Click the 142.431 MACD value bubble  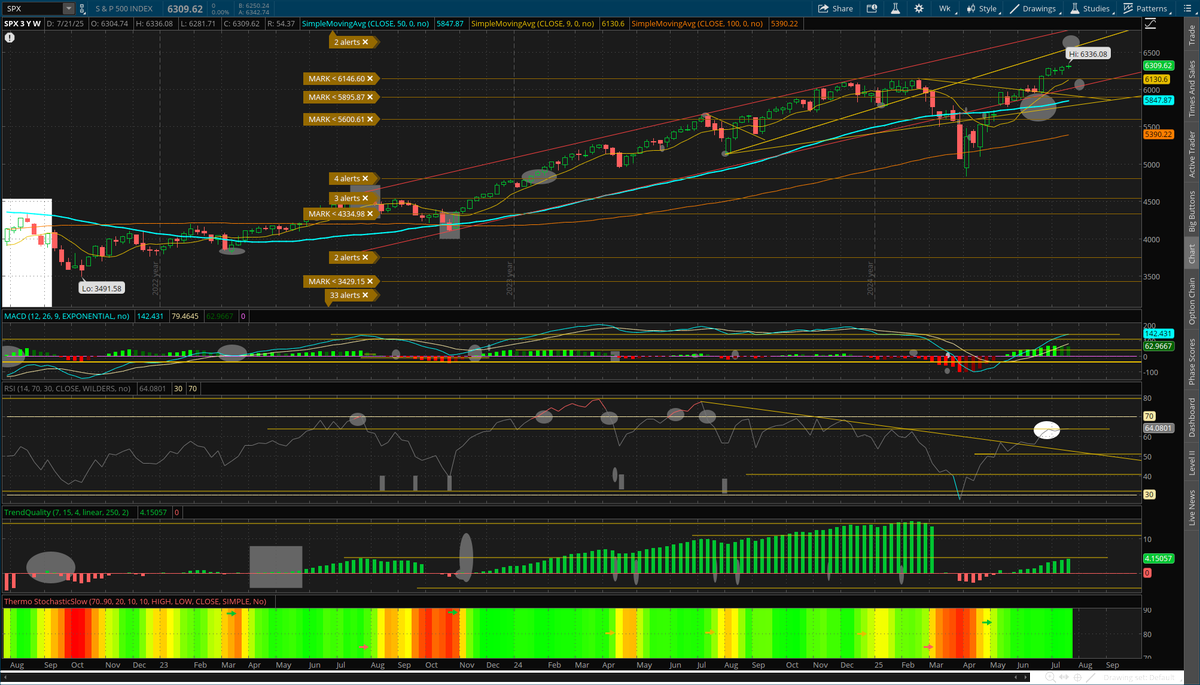(x=1156, y=333)
